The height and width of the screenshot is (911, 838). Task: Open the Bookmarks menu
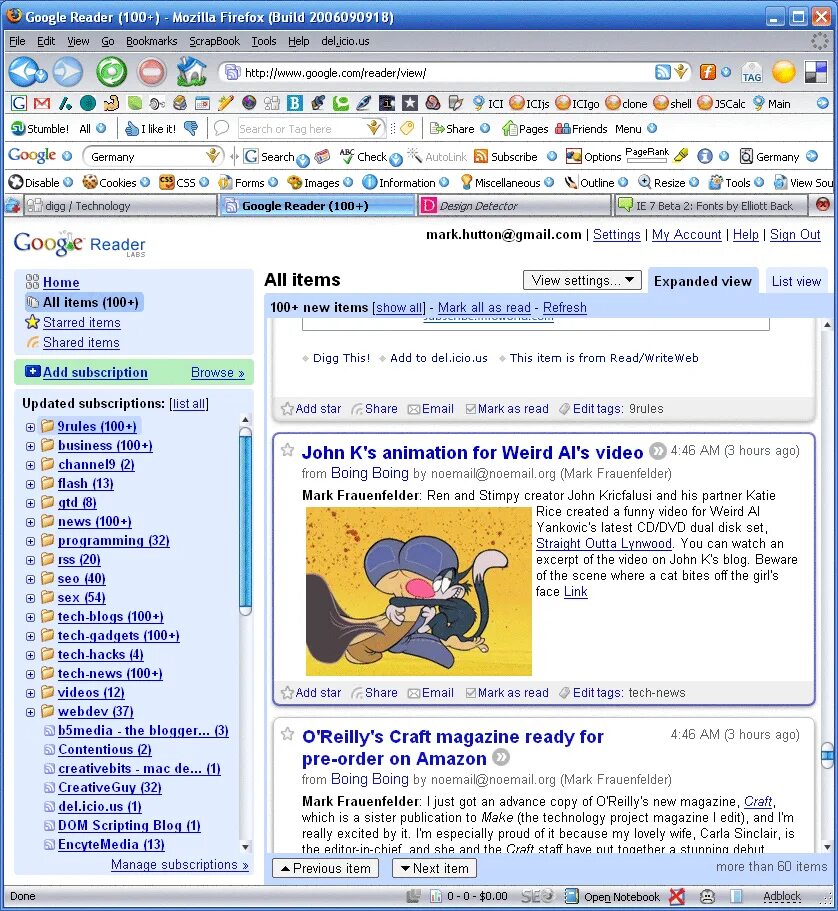pos(151,41)
